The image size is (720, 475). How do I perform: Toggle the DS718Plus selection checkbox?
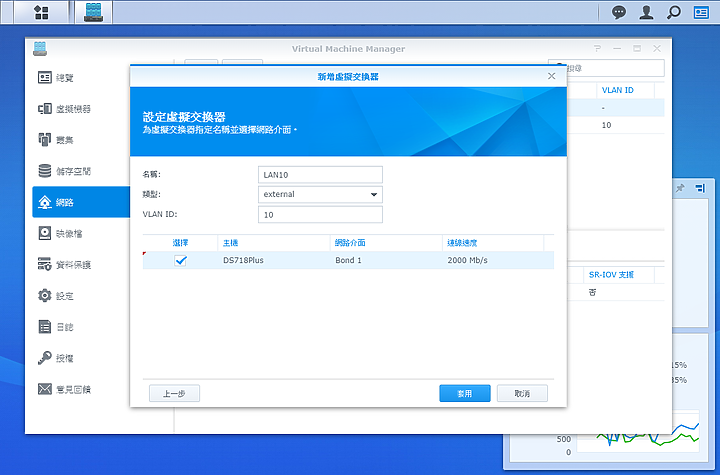click(180, 260)
